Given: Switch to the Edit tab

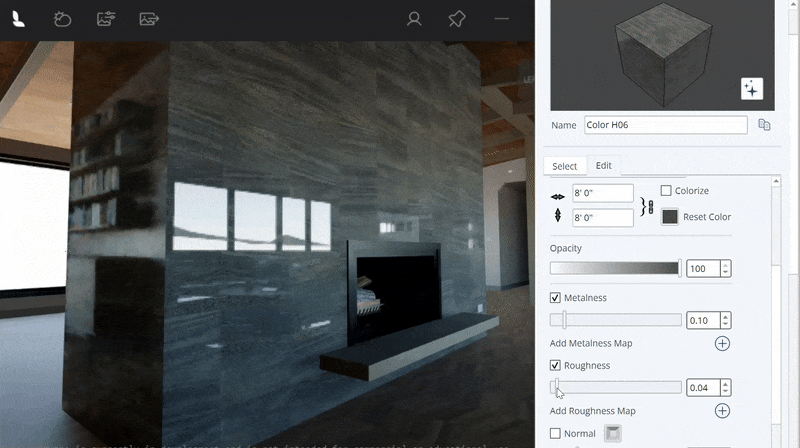Looking at the screenshot, I should [604, 166].
